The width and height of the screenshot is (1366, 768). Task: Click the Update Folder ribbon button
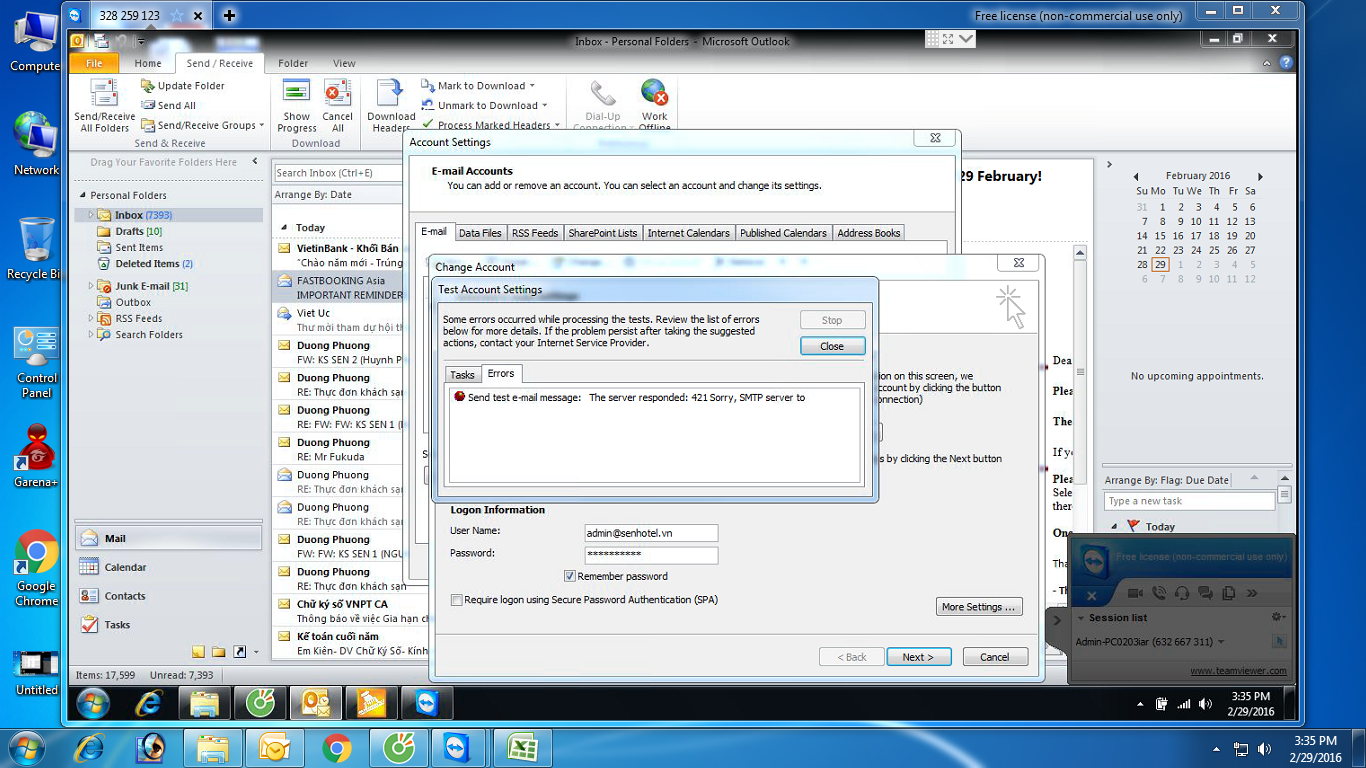coord(182,86)
